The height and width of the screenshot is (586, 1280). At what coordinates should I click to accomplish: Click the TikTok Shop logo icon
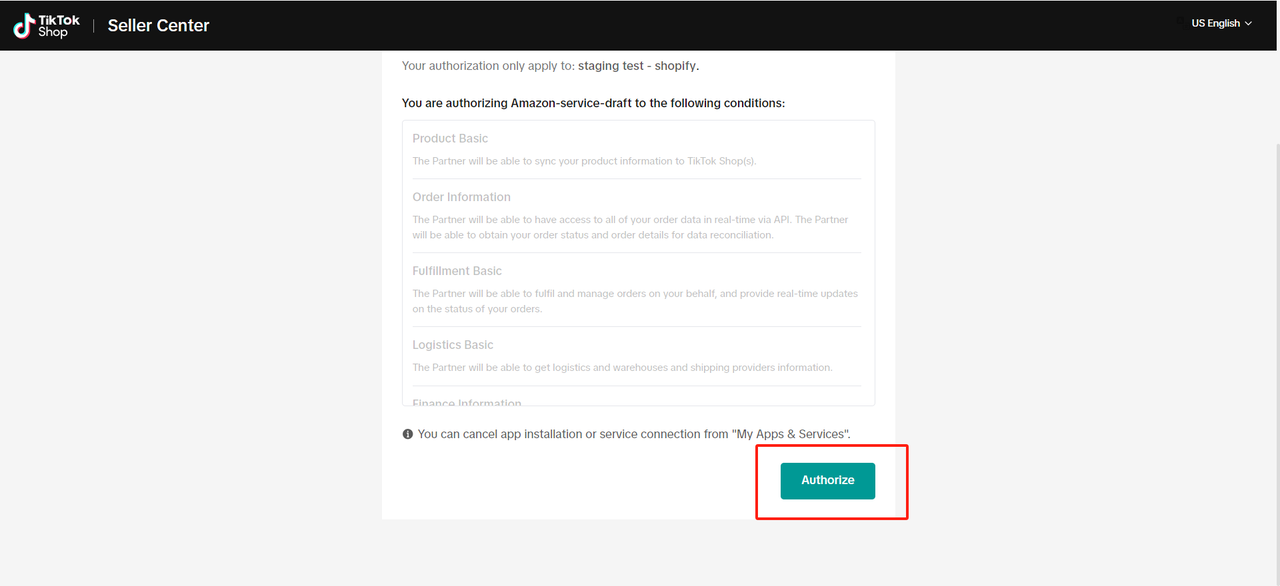click(x=23, y=26)
